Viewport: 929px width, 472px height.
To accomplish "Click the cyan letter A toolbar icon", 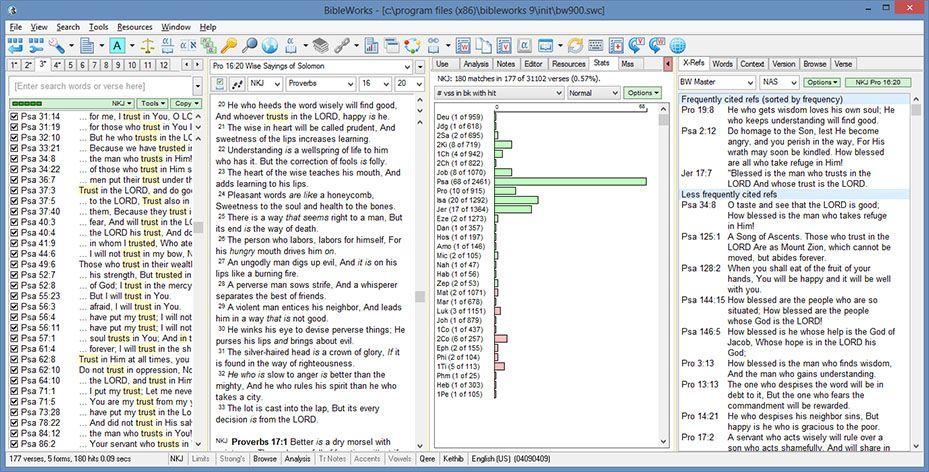I will 117,45.
